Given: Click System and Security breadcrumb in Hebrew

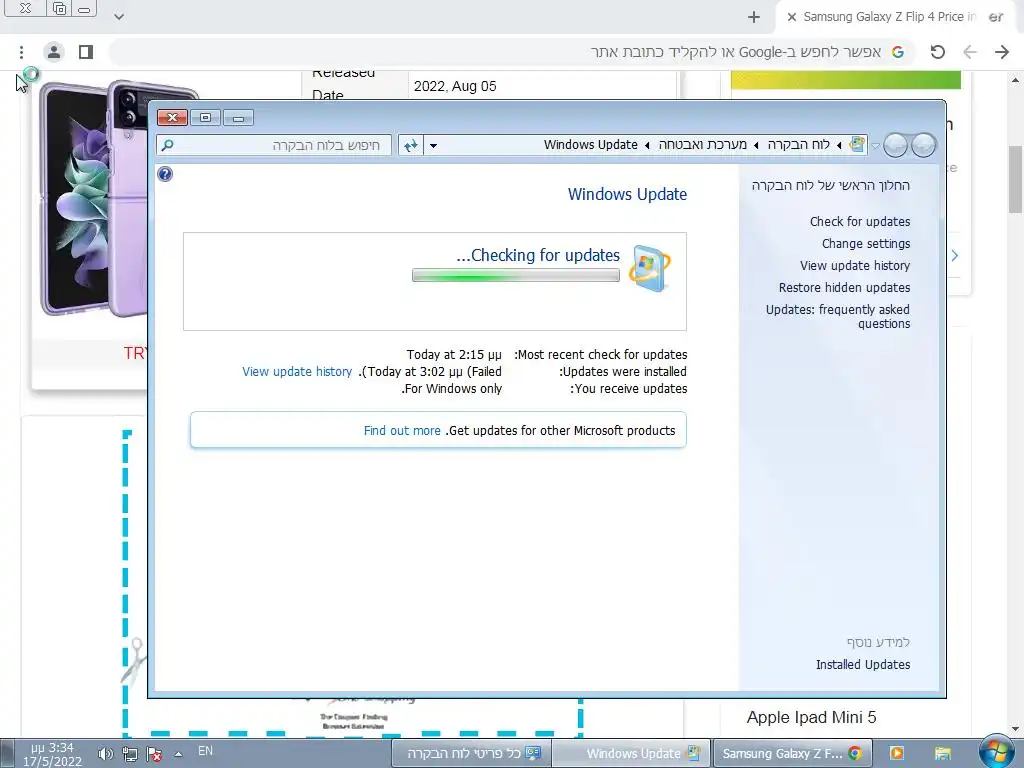Looking at the screenshot, I should [703, 144].
